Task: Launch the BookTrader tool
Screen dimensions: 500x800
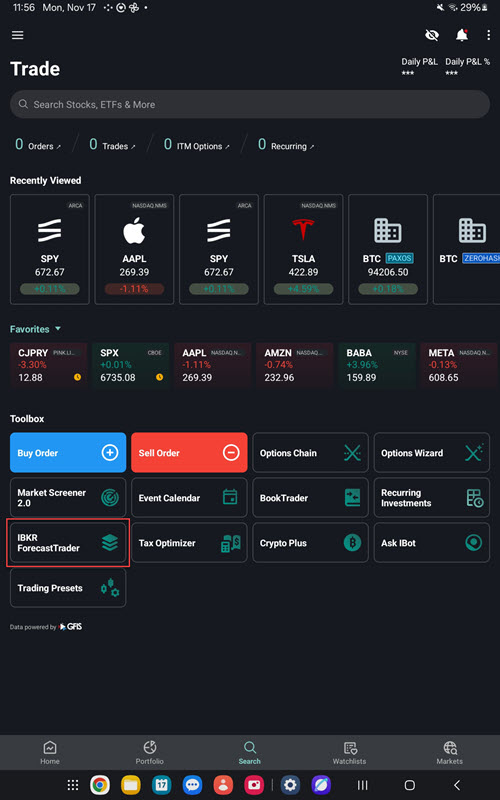Action: pos(310,497)
